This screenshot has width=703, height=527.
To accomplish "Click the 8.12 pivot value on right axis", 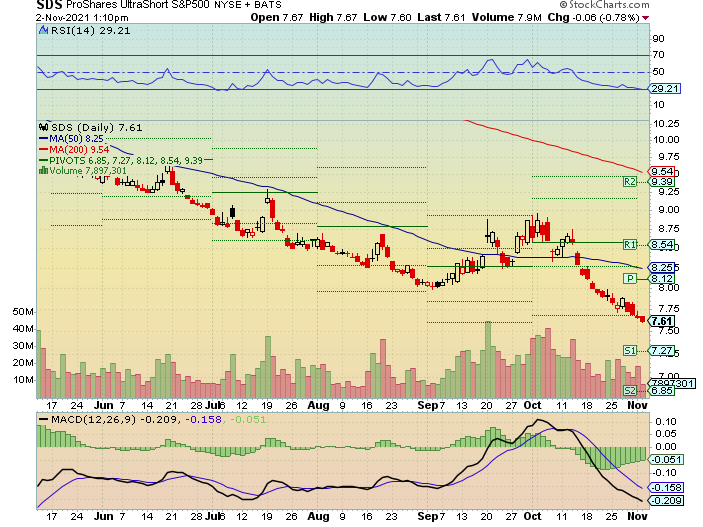I will pyautogui.click(x=662, y=279).
